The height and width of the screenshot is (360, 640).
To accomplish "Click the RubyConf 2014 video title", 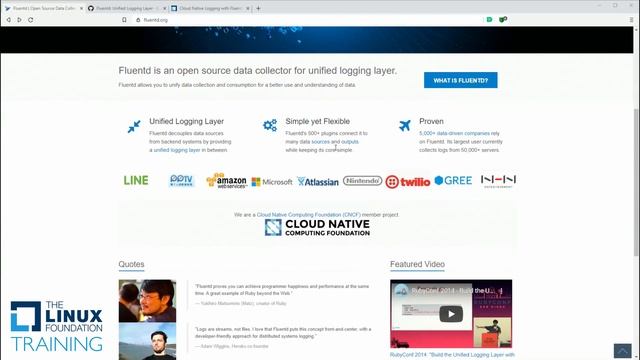I will pyautogui.click(x=457, y=291).
